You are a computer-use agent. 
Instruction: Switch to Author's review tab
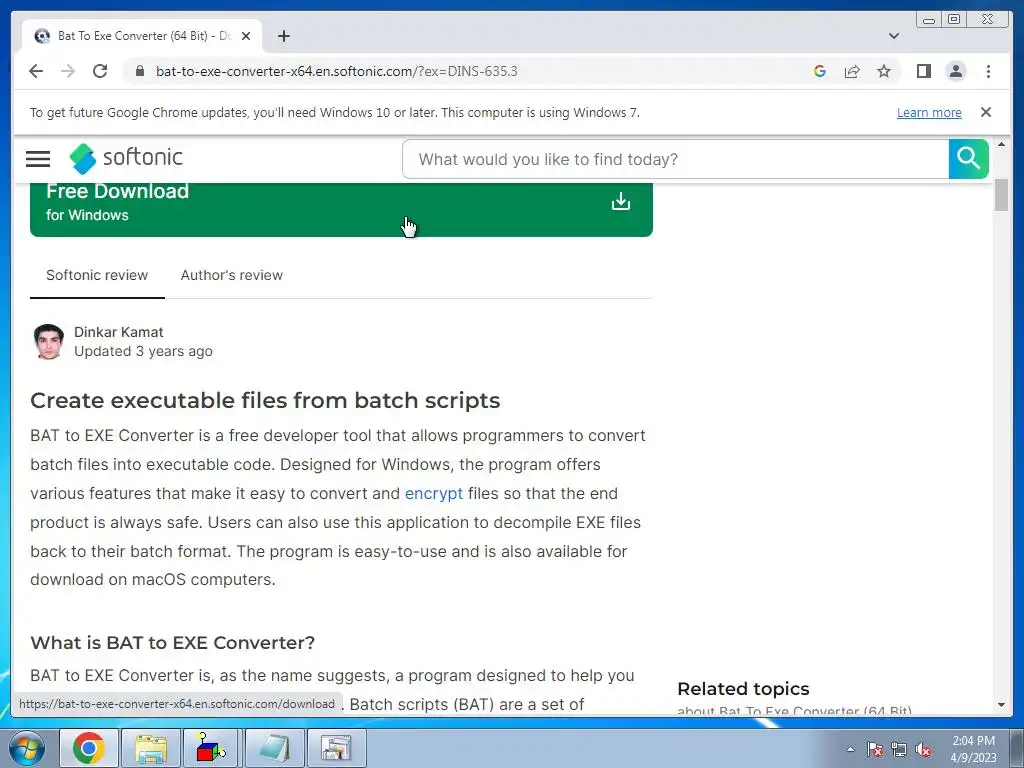click(232, 275)
